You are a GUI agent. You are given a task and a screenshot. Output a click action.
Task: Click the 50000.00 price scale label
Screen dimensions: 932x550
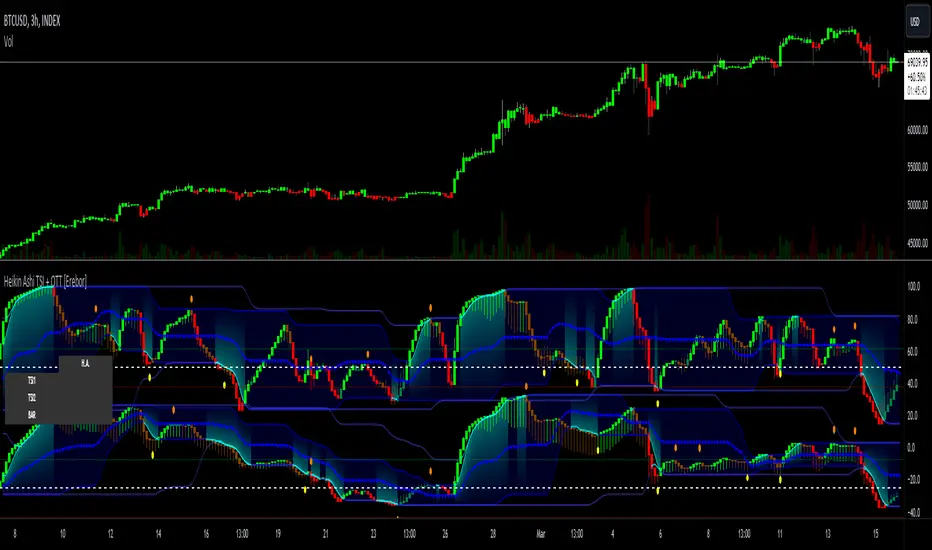coord(916,205)
